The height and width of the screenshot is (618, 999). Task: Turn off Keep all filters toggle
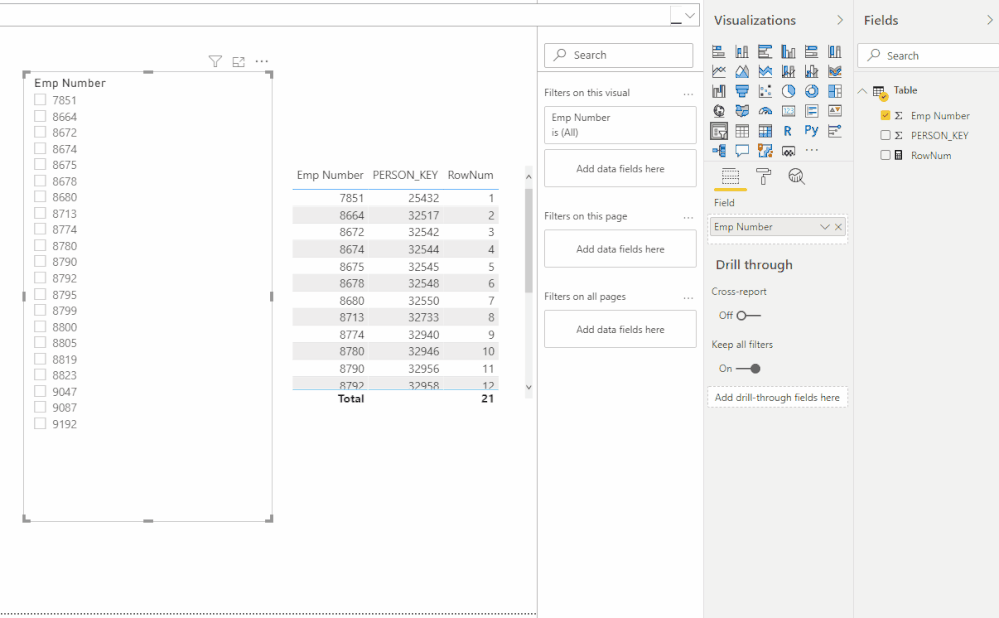pos(748,368)
